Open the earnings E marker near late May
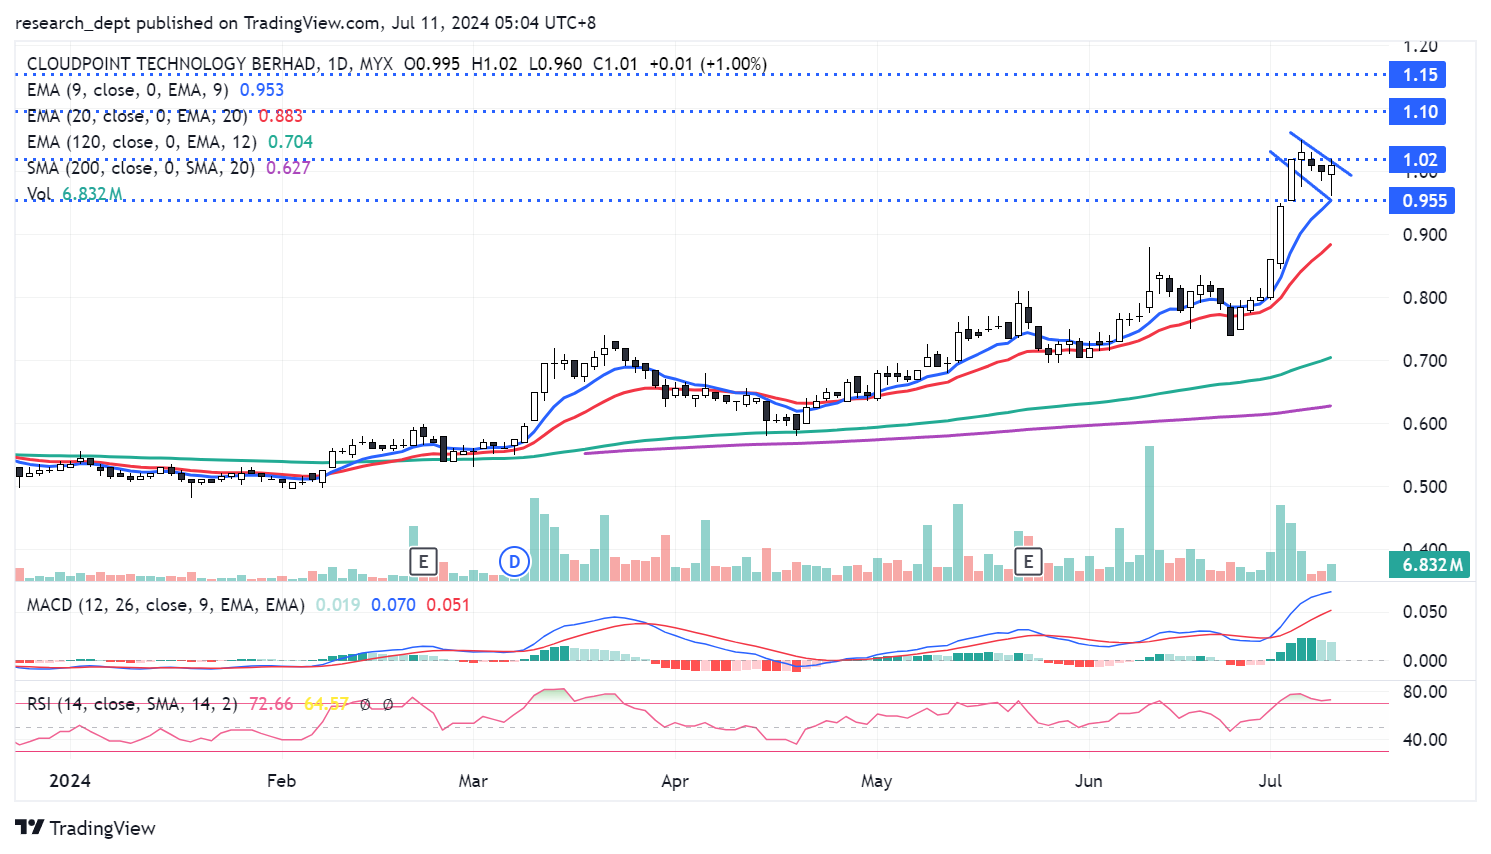Image resolution: width=1491 pixels, height=854 pixels. coord(1027,562)
